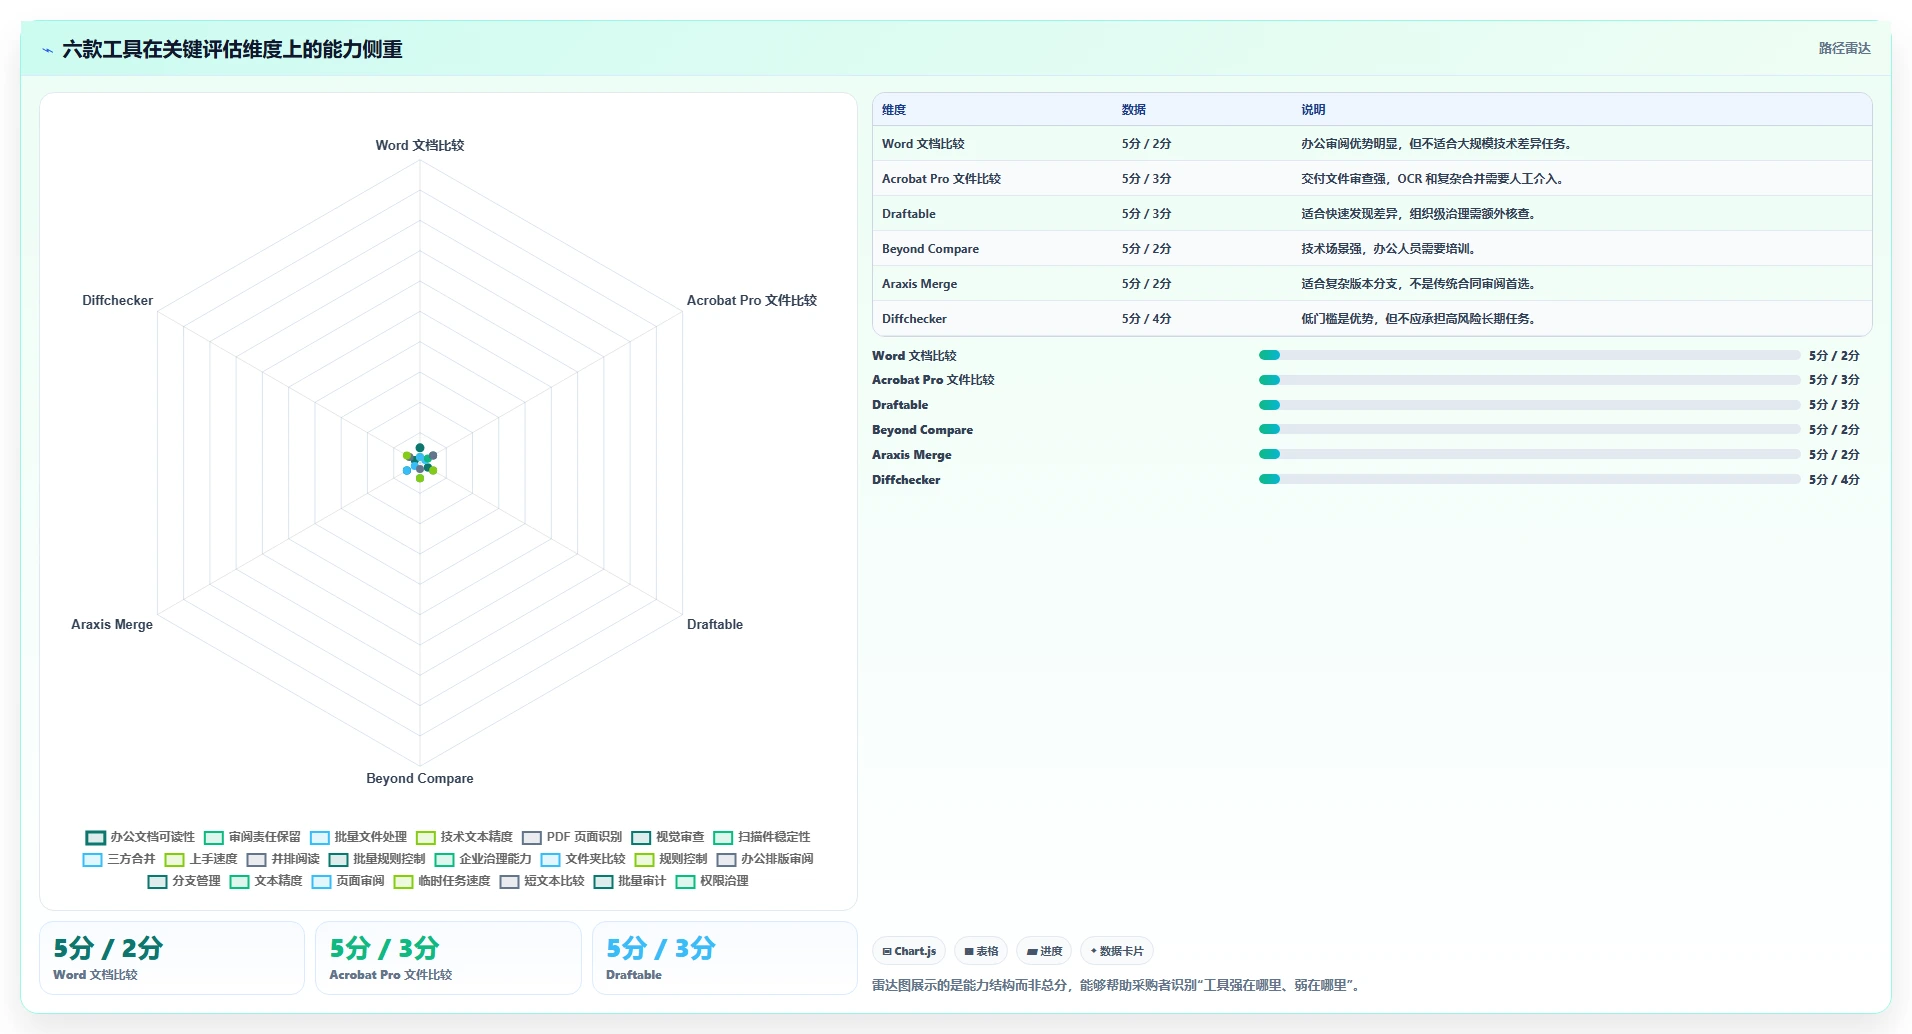Click the Draftable radar axis label

(715, 624)
